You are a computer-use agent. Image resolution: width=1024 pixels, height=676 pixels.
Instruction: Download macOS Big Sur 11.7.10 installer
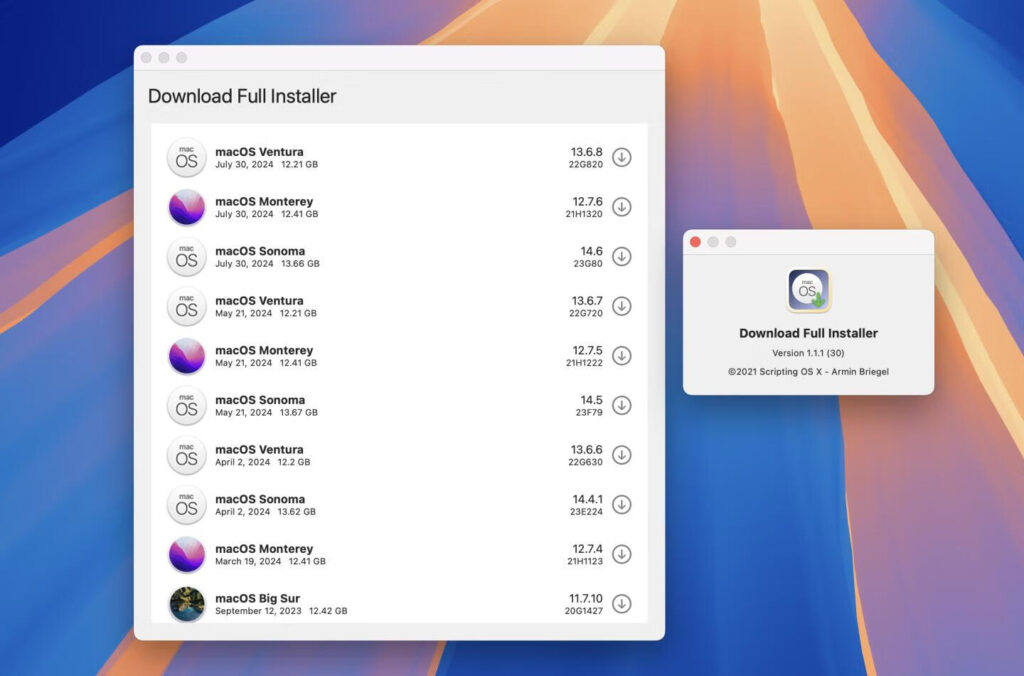point(623,604)
